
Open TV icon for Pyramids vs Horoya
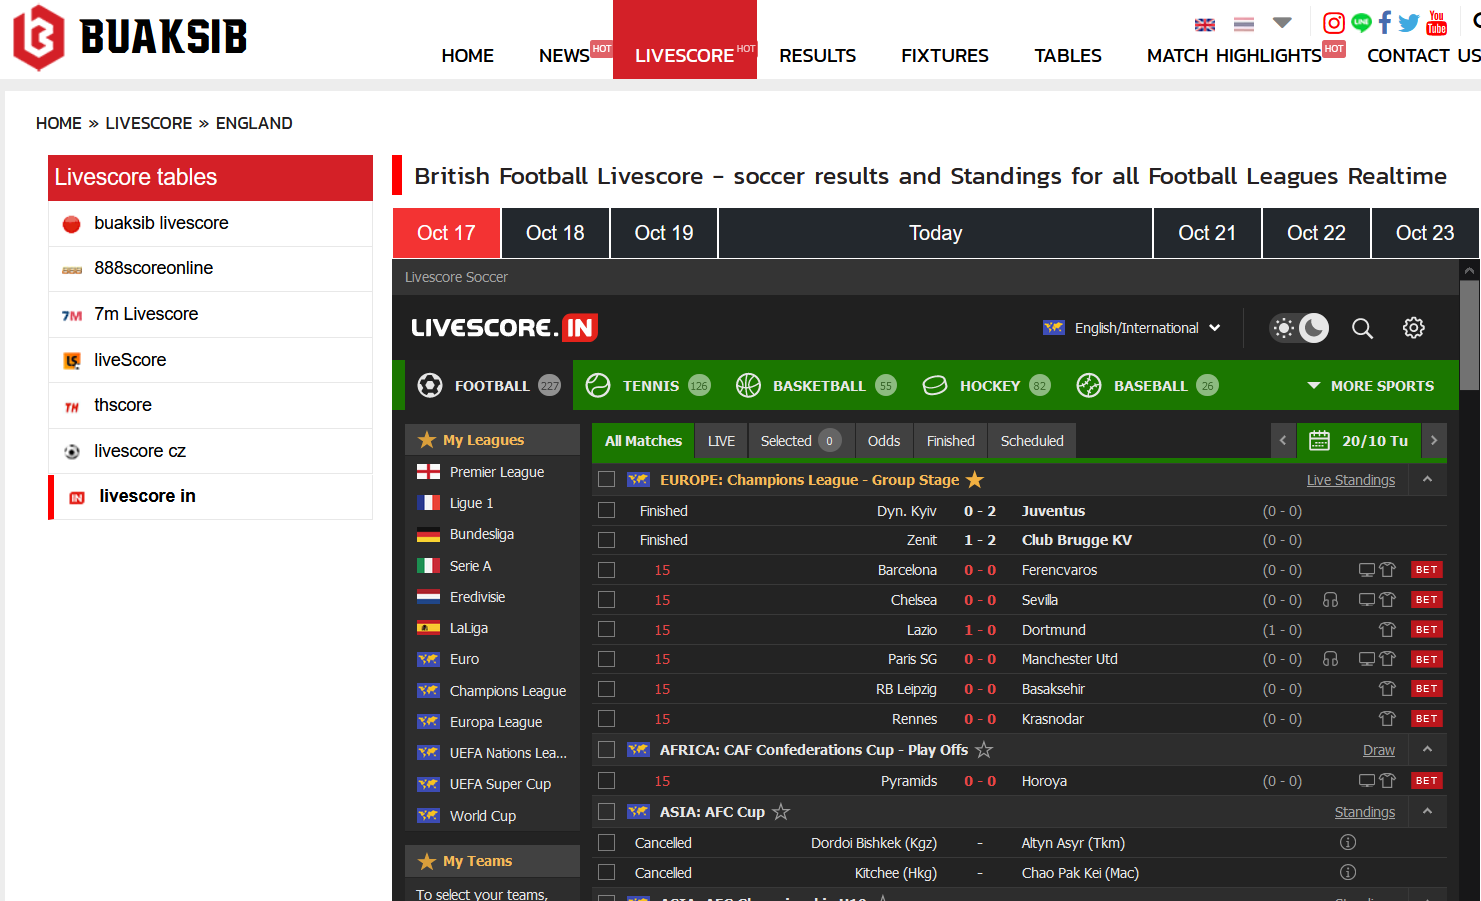pos(1366,780)
